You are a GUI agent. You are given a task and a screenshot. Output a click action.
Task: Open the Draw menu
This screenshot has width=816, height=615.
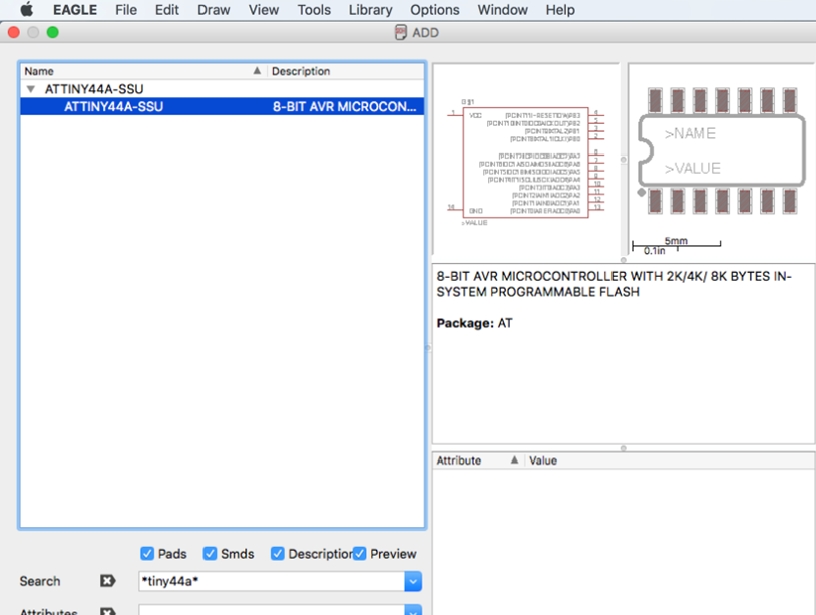tap(213, 10)
